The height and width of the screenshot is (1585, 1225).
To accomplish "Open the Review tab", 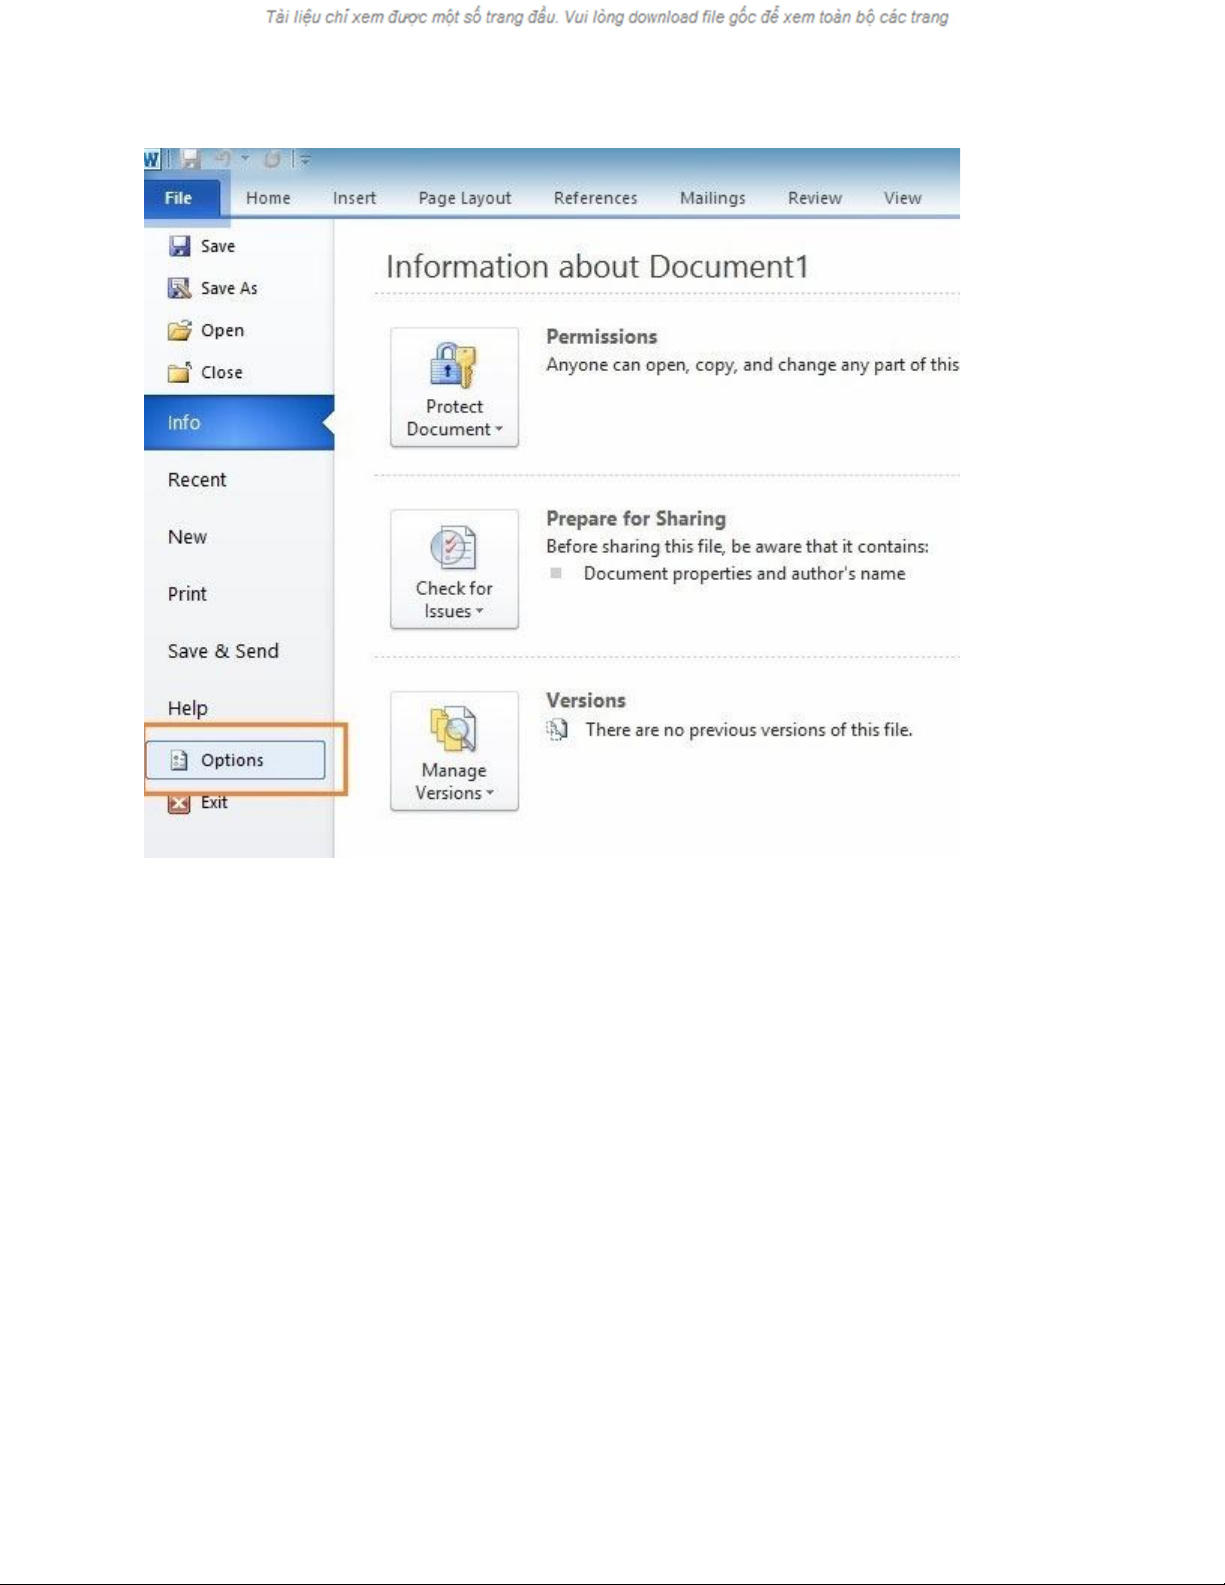I will pyautogui.click(x=814, y=198).
